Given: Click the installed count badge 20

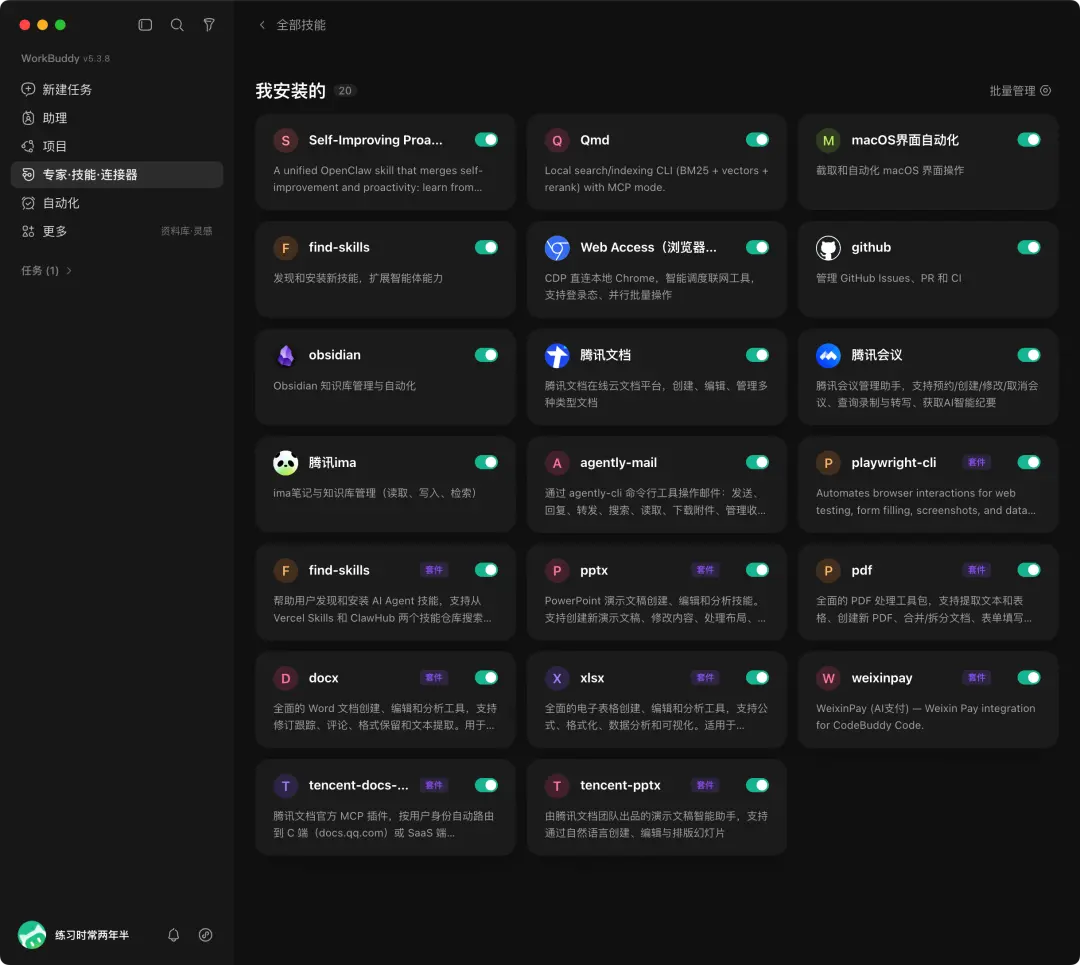Looking at the screenshot, I should 345,91.
